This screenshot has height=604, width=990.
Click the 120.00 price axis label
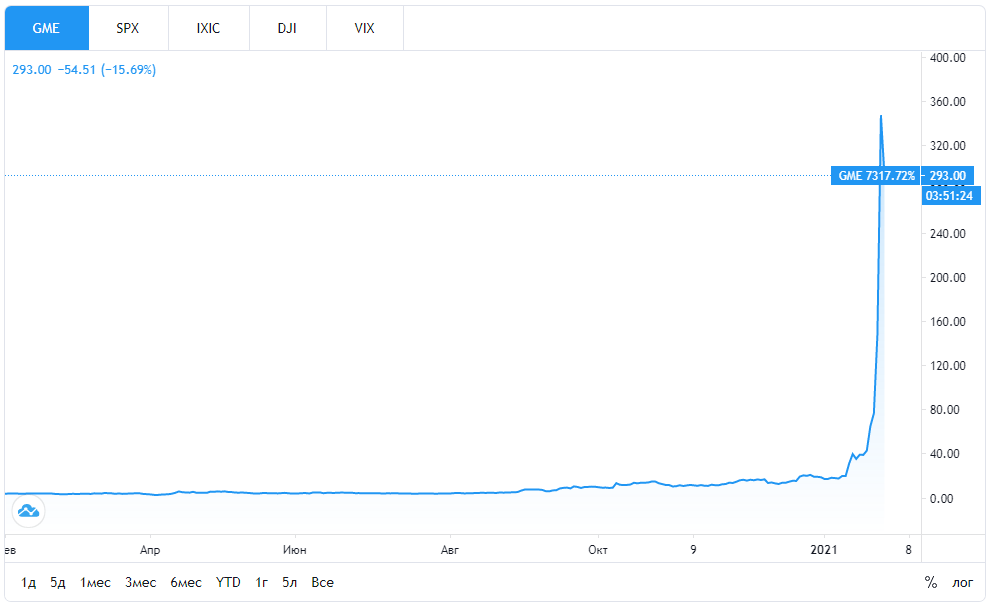point(948,365)
